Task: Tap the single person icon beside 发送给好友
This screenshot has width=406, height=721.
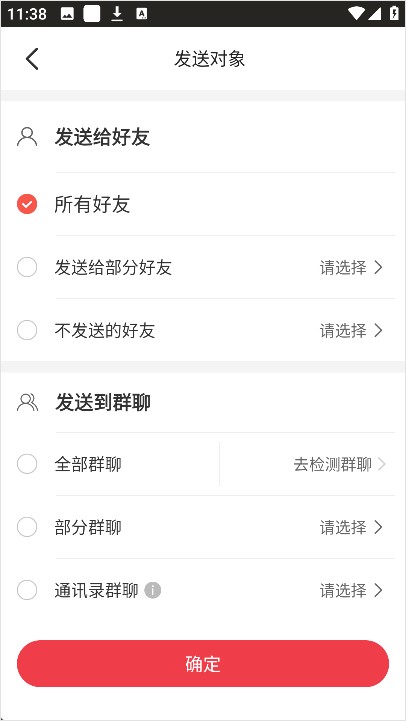Action: [27, 137]
